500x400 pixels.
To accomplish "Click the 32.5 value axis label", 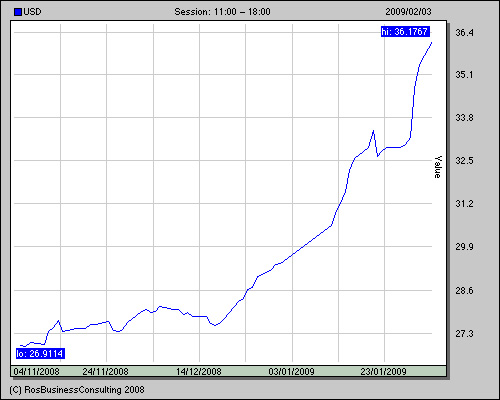I will coord(464,161).
